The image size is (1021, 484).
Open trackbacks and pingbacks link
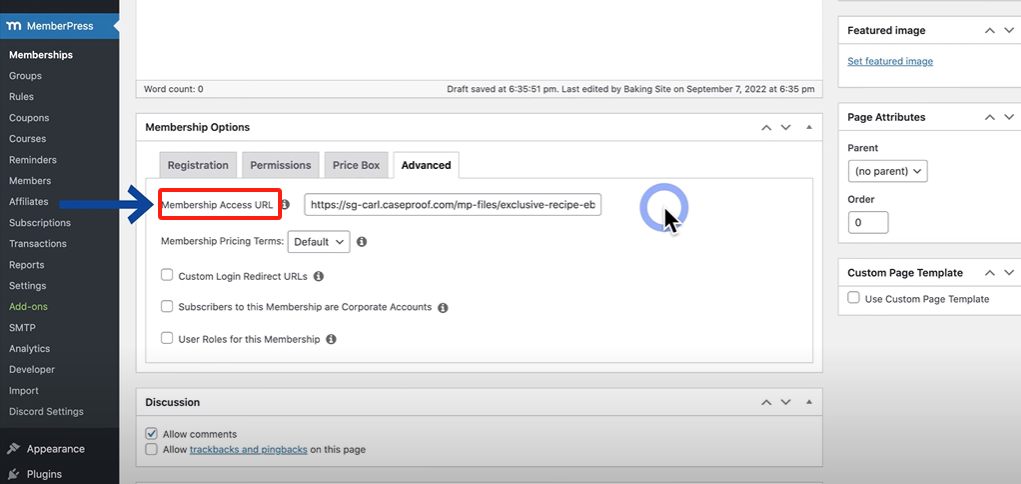coord(247,450)
